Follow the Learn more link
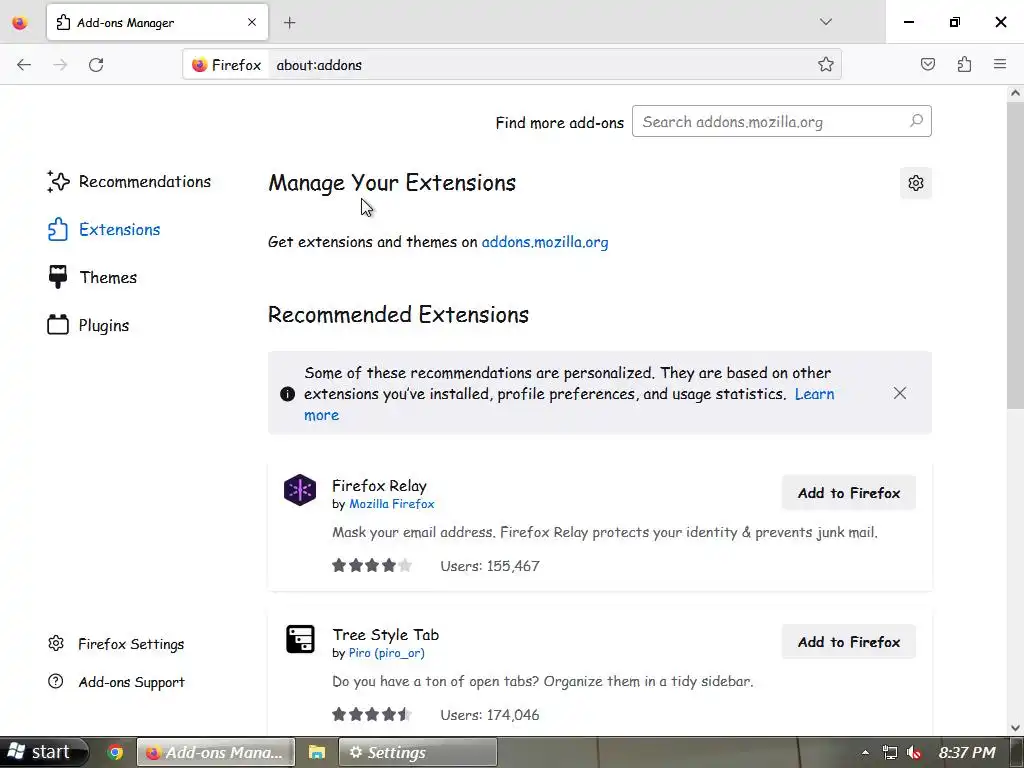The height and width of the screenshot is (768, 1024). tap(814, 394)
